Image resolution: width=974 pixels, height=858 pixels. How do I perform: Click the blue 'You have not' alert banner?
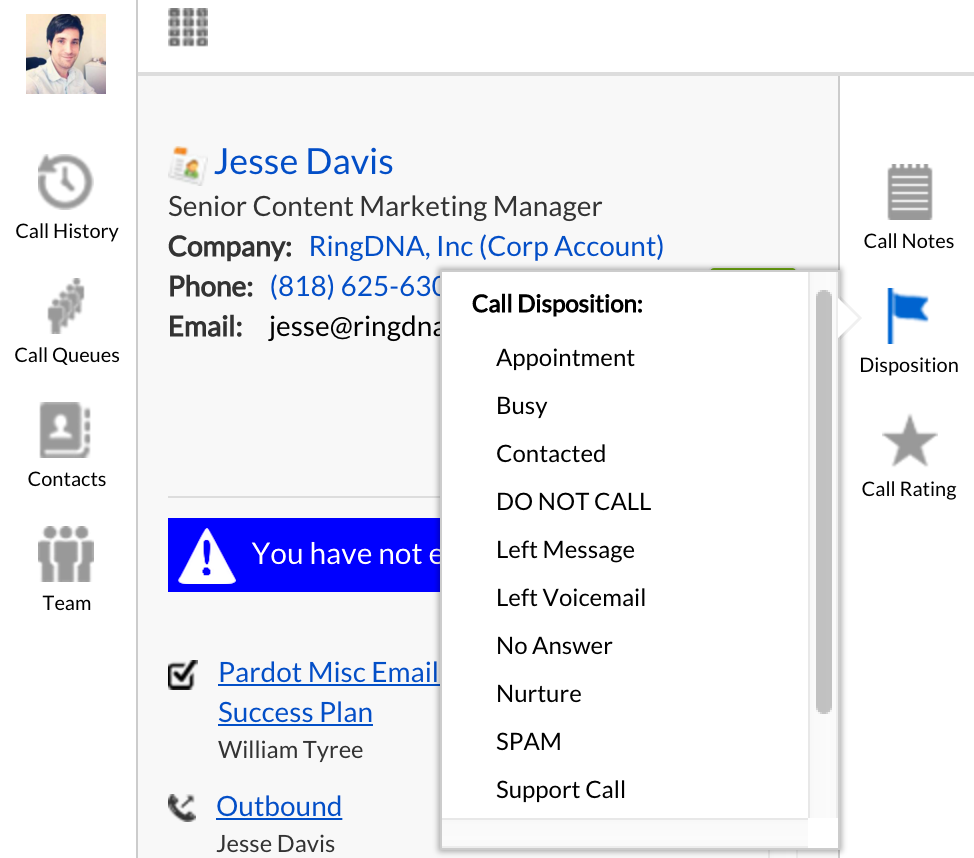pyautogui.click(x=304, y=555)
